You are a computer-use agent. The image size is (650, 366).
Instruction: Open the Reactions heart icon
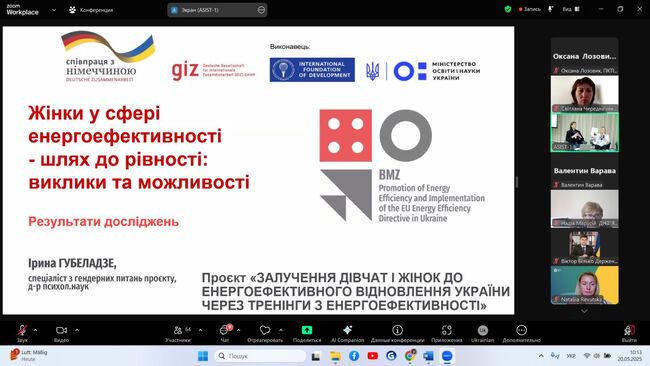pyautogui.click(x=265, y=330)
